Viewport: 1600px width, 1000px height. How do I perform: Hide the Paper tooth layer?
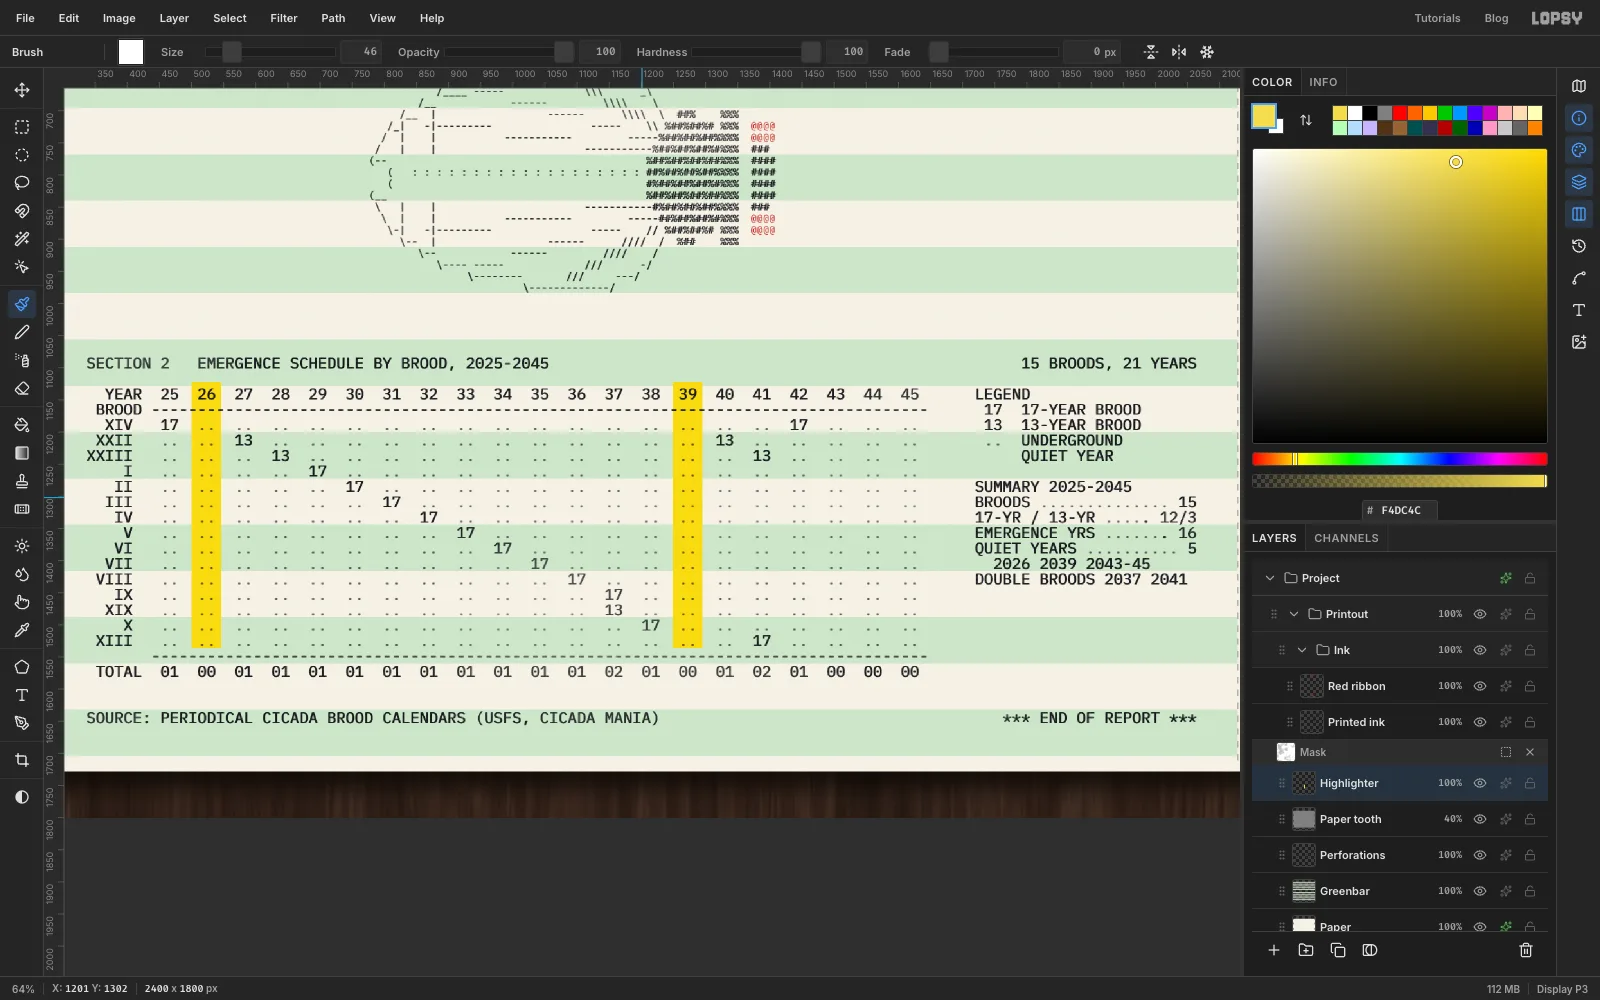pyautogui.click(x=1480, y=819)
